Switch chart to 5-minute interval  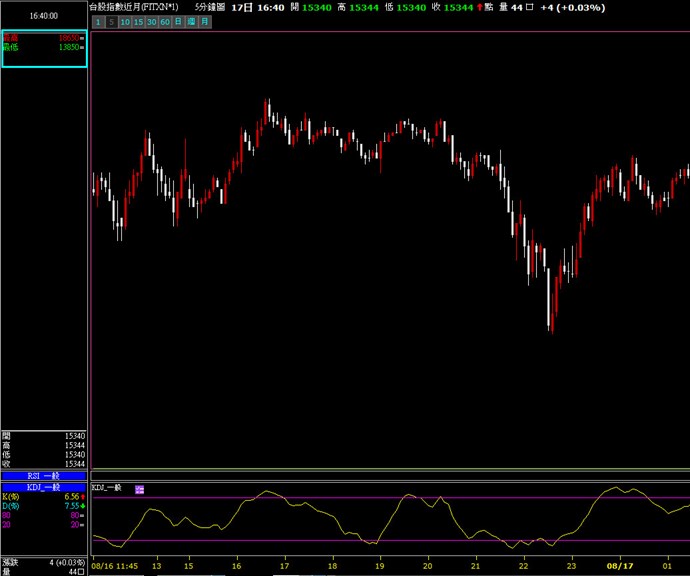(x=111, y=21)
